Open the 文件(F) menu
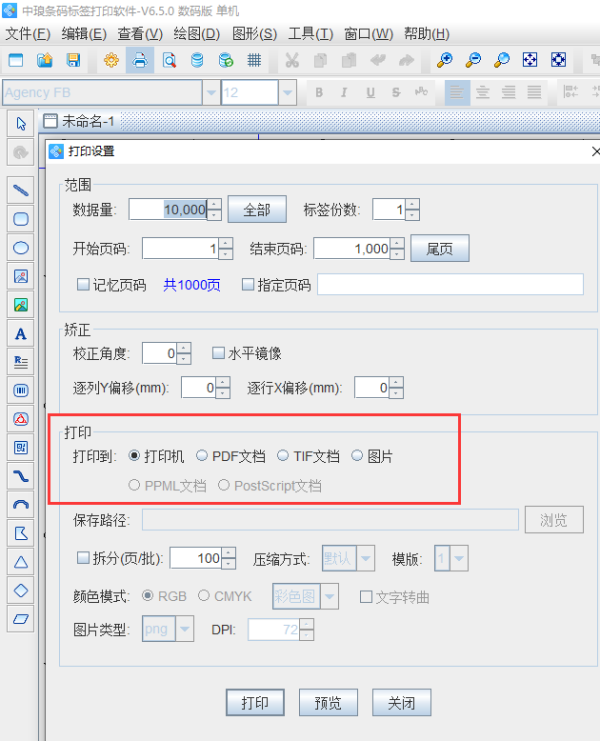This screenshot has width=600, height=741. coord(27,34)
